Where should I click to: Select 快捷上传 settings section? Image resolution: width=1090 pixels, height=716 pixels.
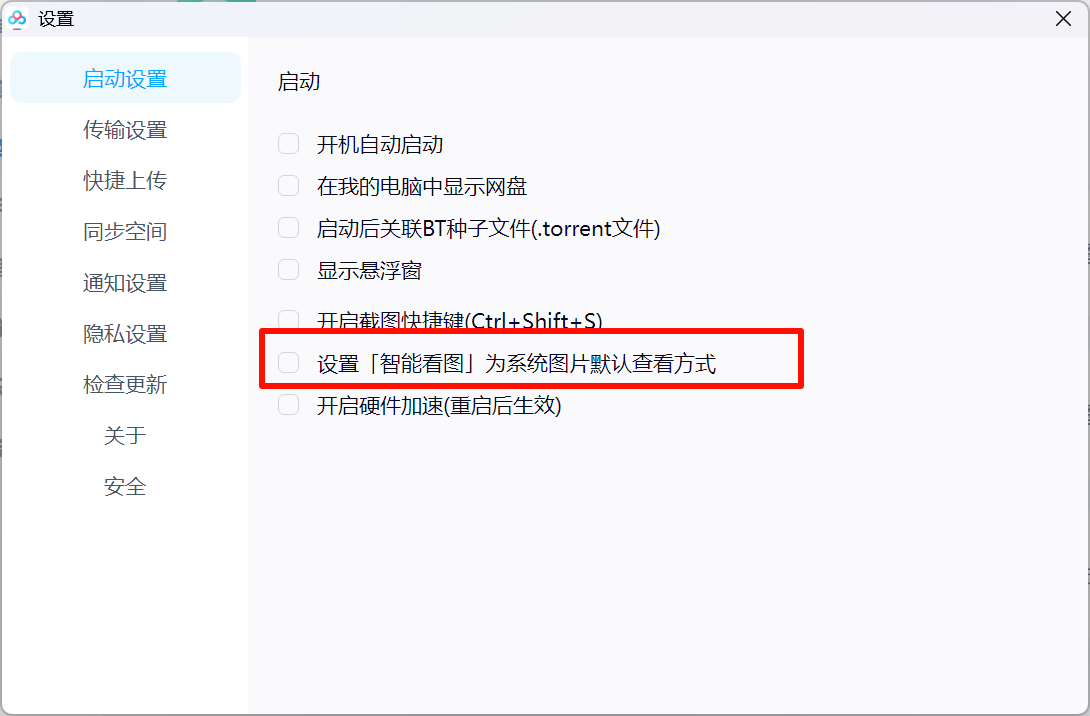[125, 180]
